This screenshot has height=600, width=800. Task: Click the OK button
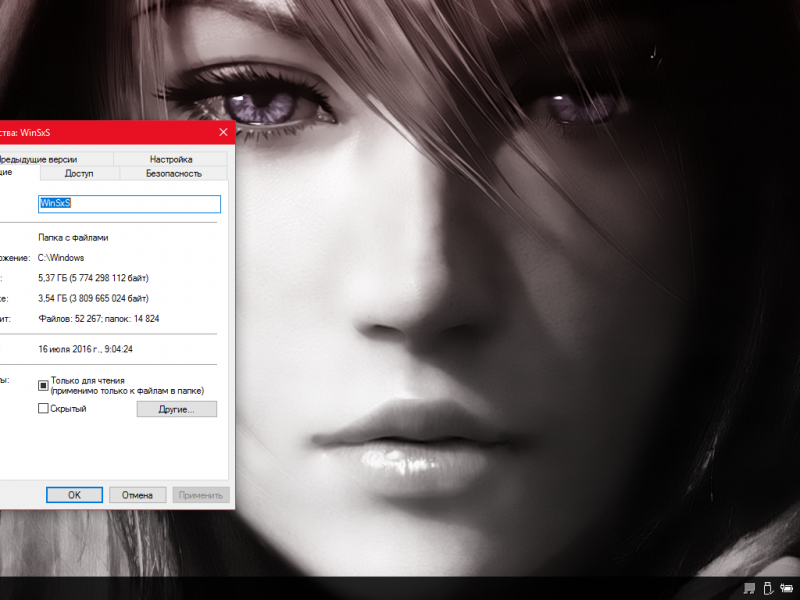click(74, 495)
